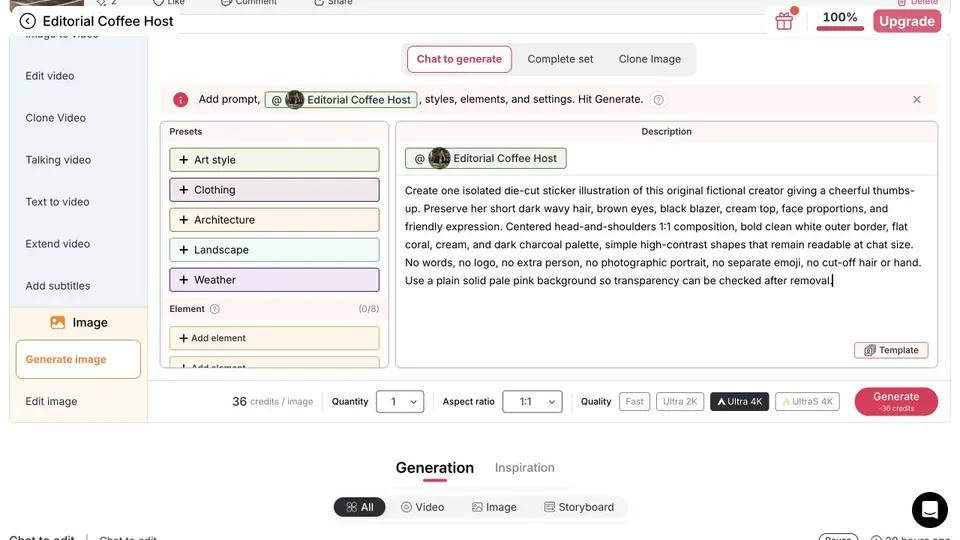Expand the Architecture preset
This screenshot has width=960, height=540.
[274, 220]
